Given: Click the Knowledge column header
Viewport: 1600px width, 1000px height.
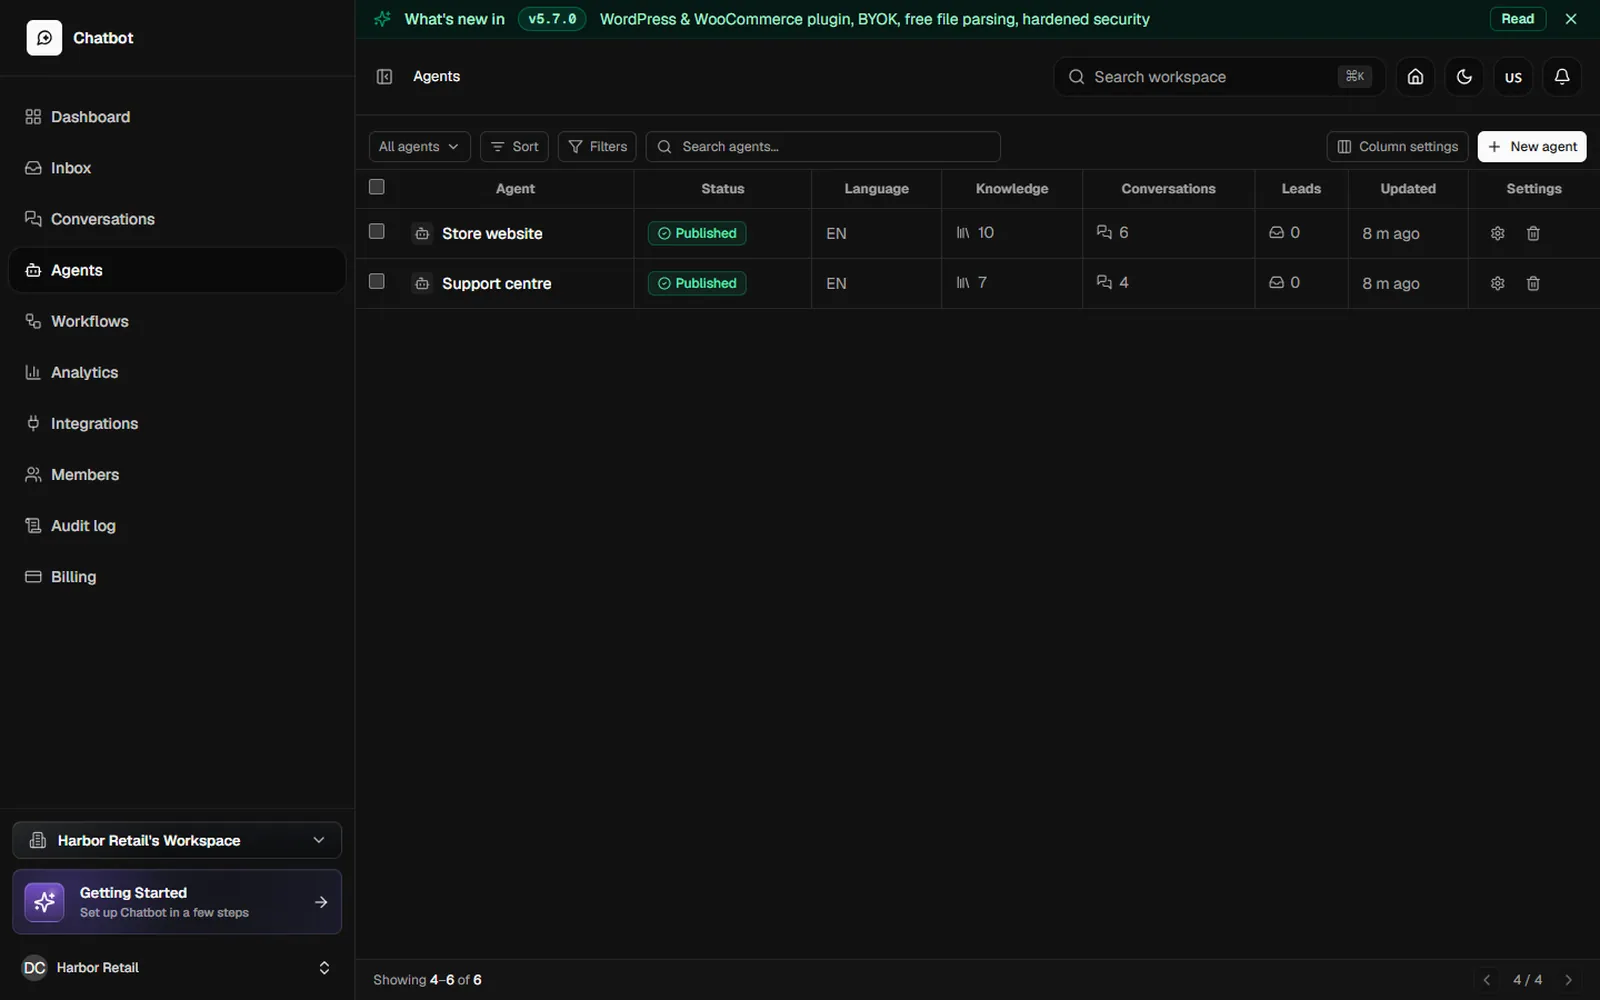Looking at the screenshot, I should [1012, 188].
